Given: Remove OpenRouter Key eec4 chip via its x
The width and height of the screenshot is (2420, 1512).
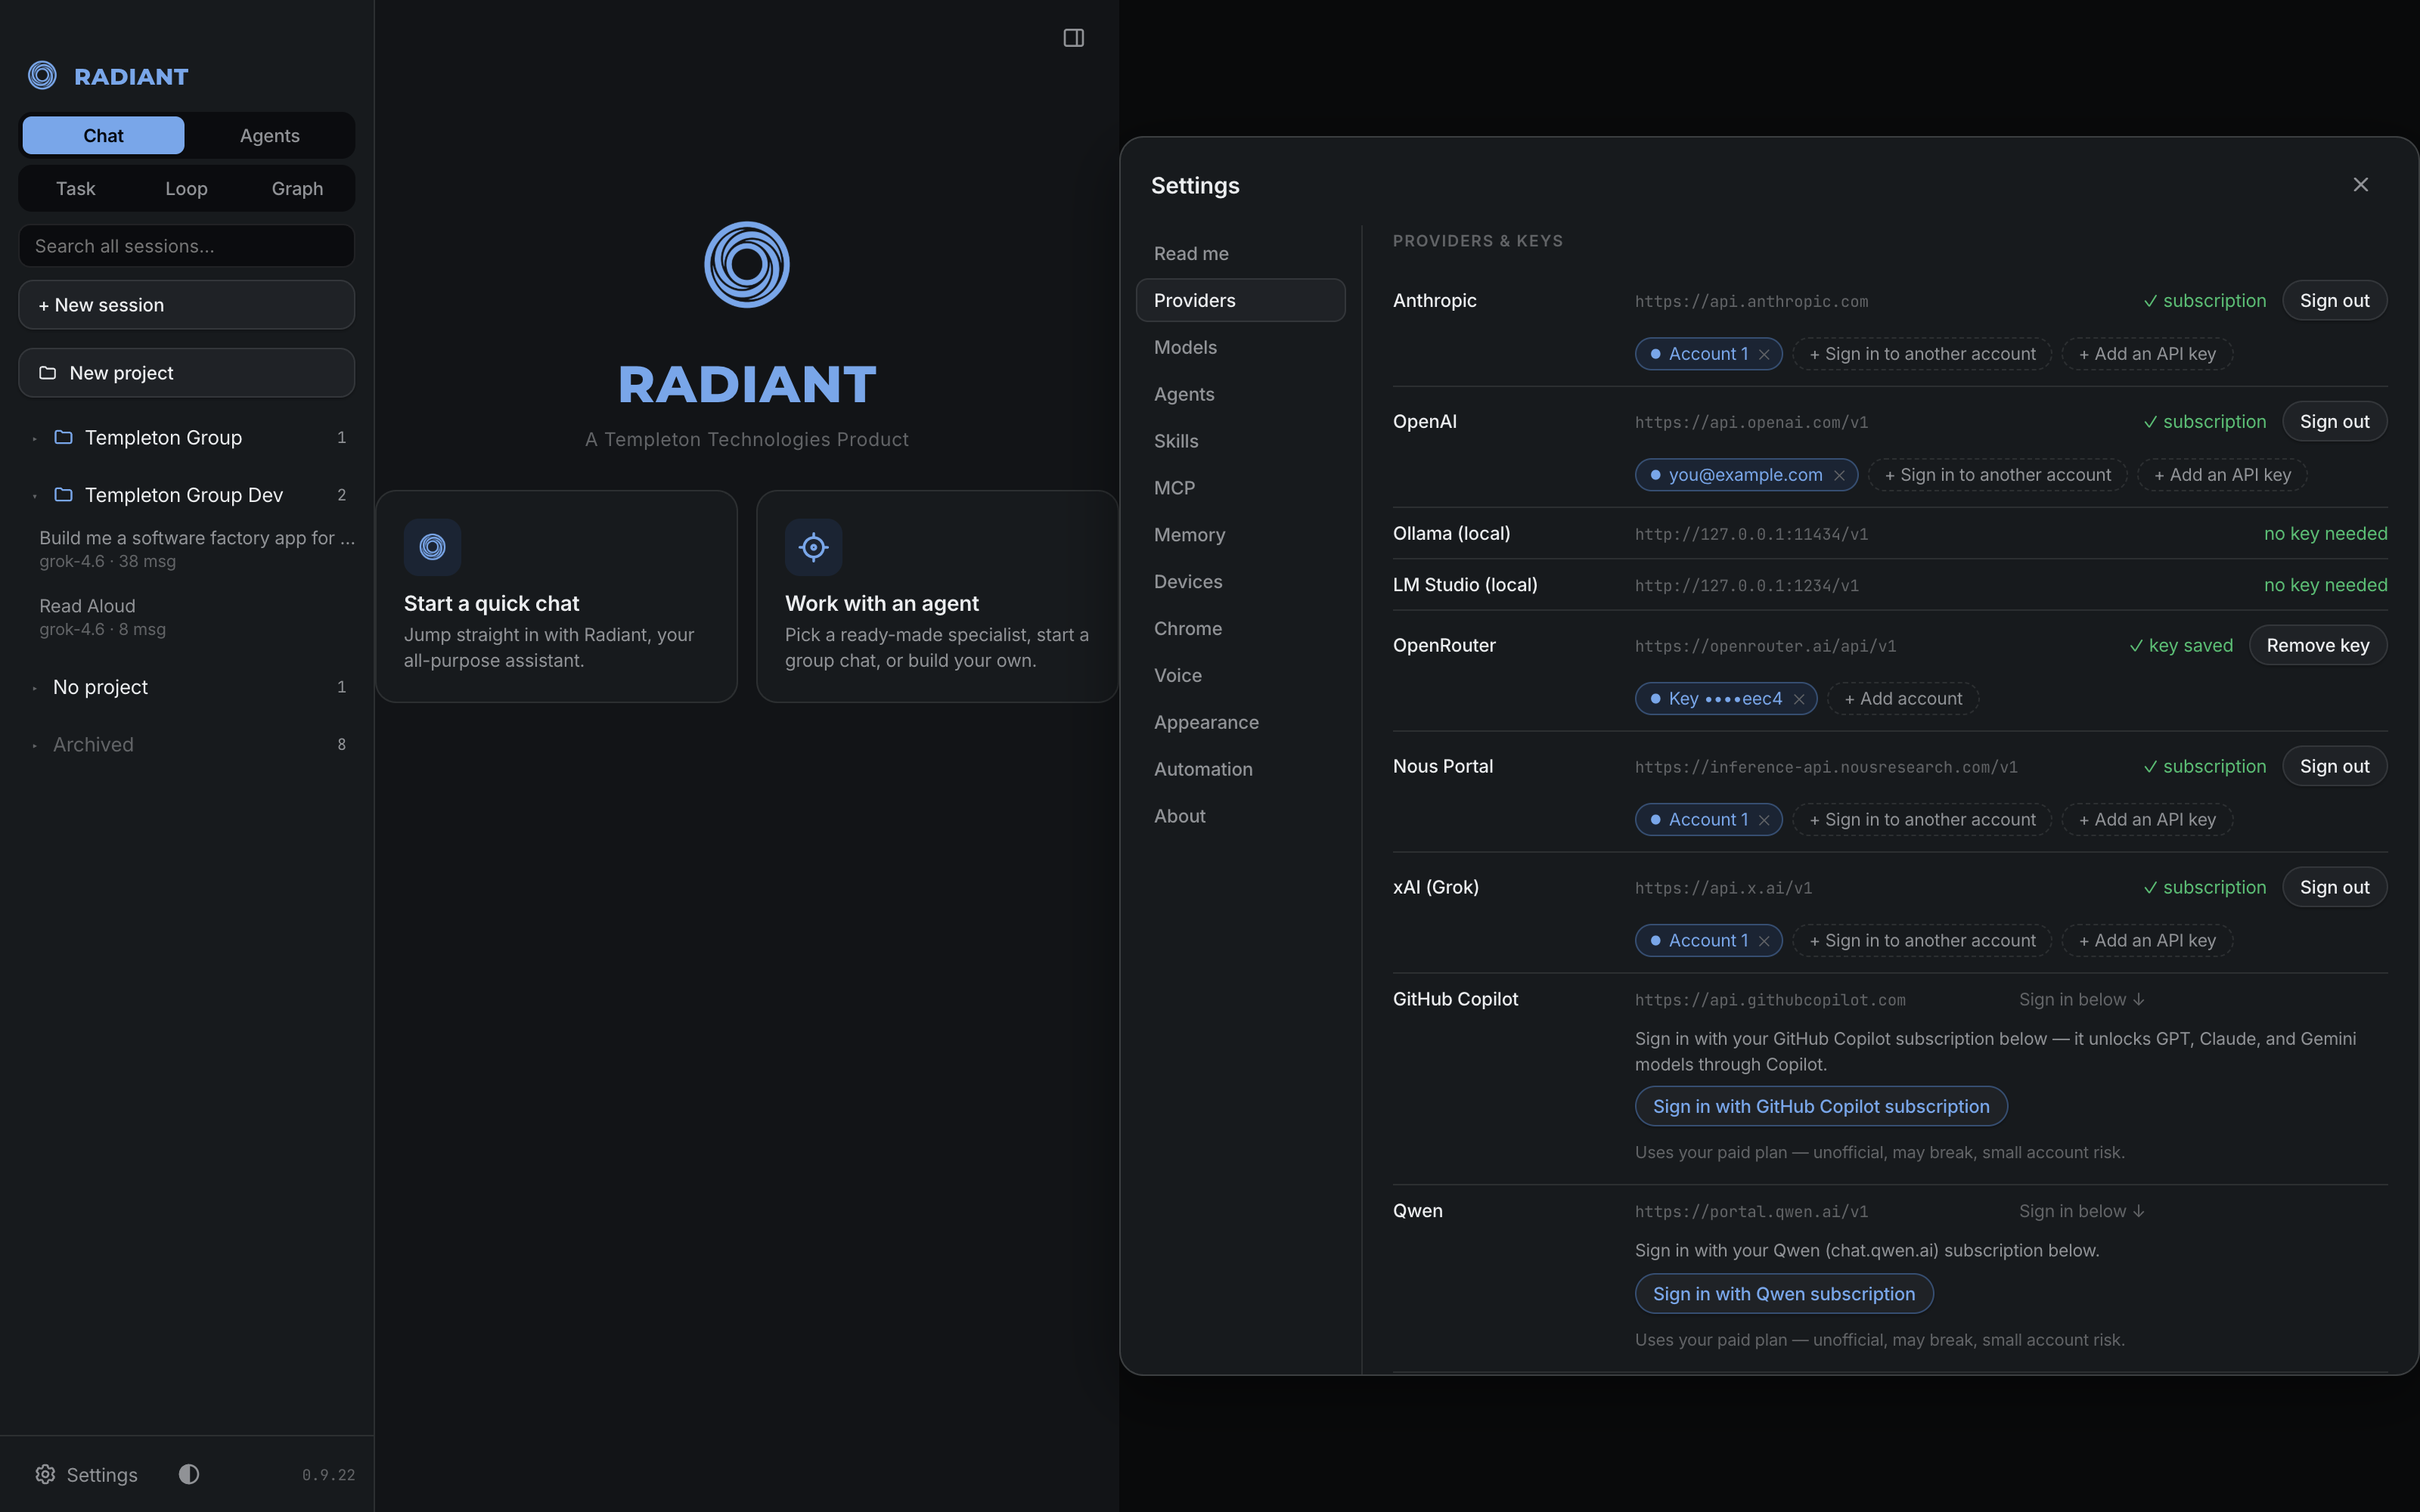Looking at the screenshot, I should [x=1799, y=699].
